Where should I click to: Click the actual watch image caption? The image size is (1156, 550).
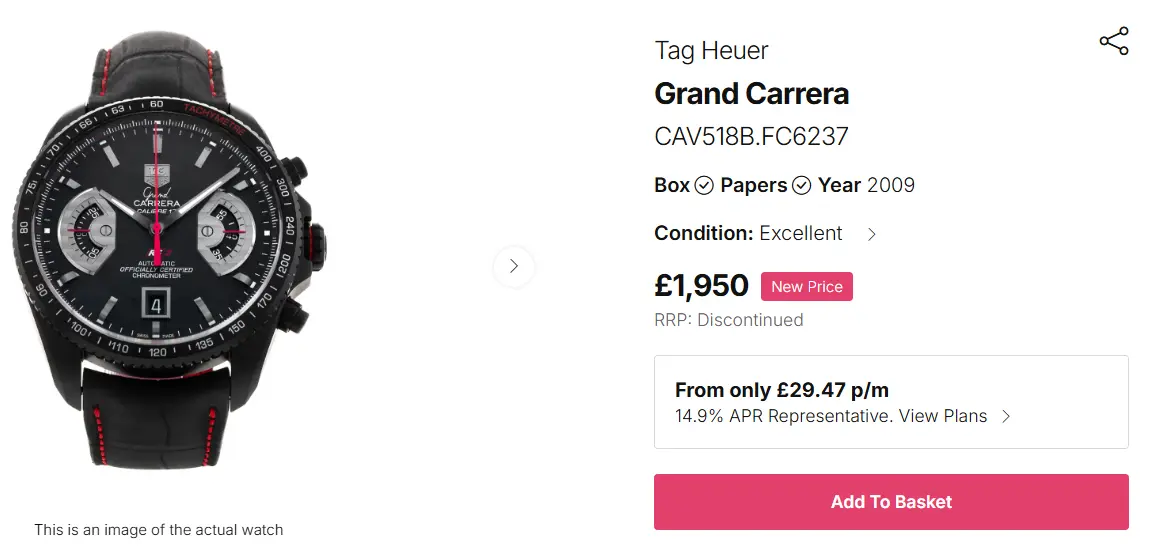159,530
